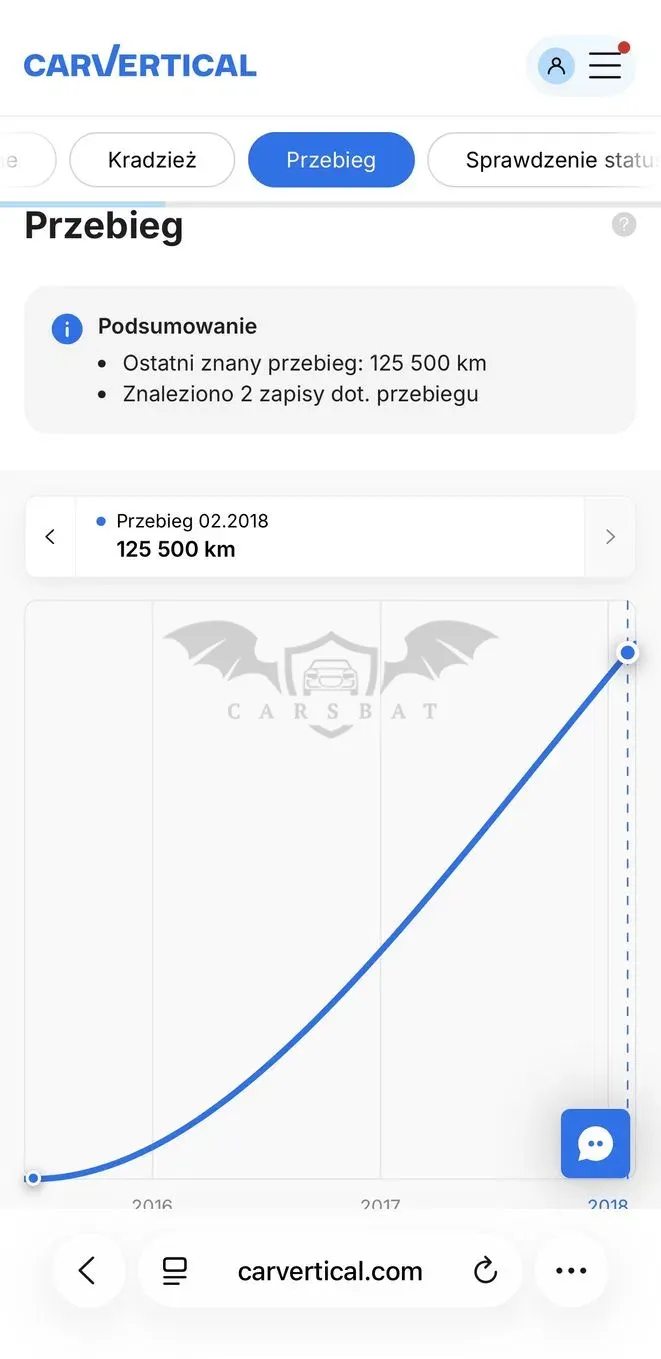The image size is (661, 1359).
Task: Open the hamburger menu
Action: click(x=605, y=66)
